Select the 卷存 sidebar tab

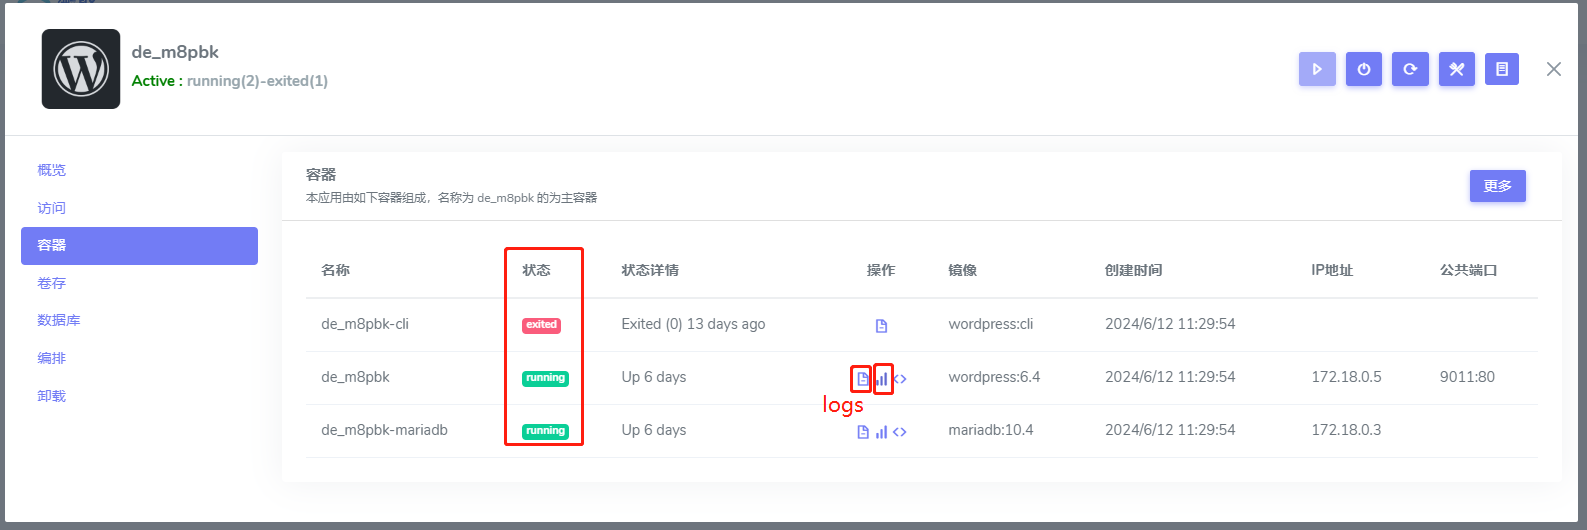pyautogui.click(x=52, y=283)
